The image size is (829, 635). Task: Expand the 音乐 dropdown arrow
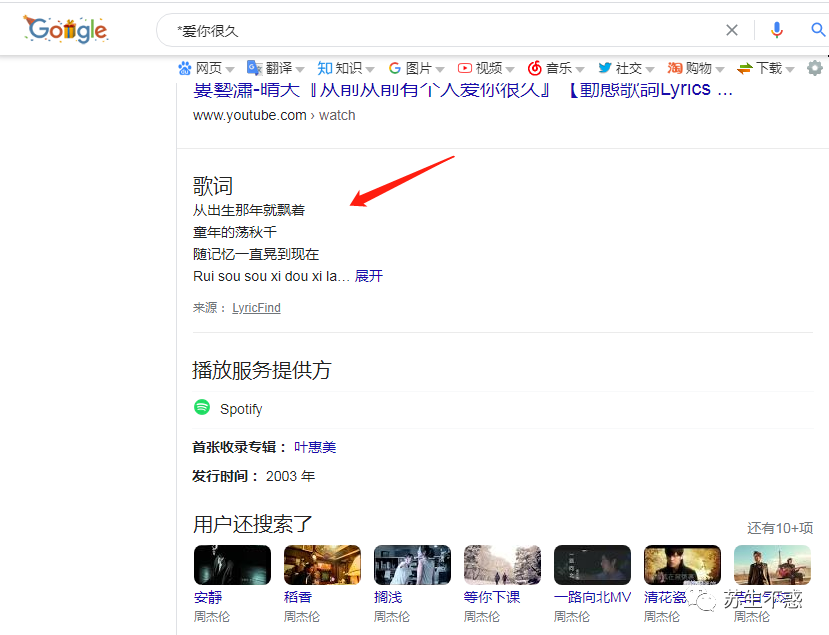[x=581, y=69]
